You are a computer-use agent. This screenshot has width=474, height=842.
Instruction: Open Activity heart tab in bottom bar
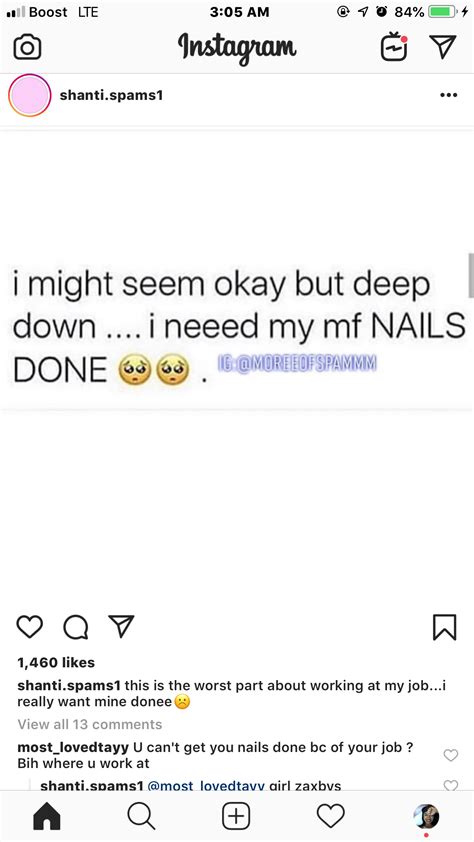pyautogui.click(x=331, y=817)
